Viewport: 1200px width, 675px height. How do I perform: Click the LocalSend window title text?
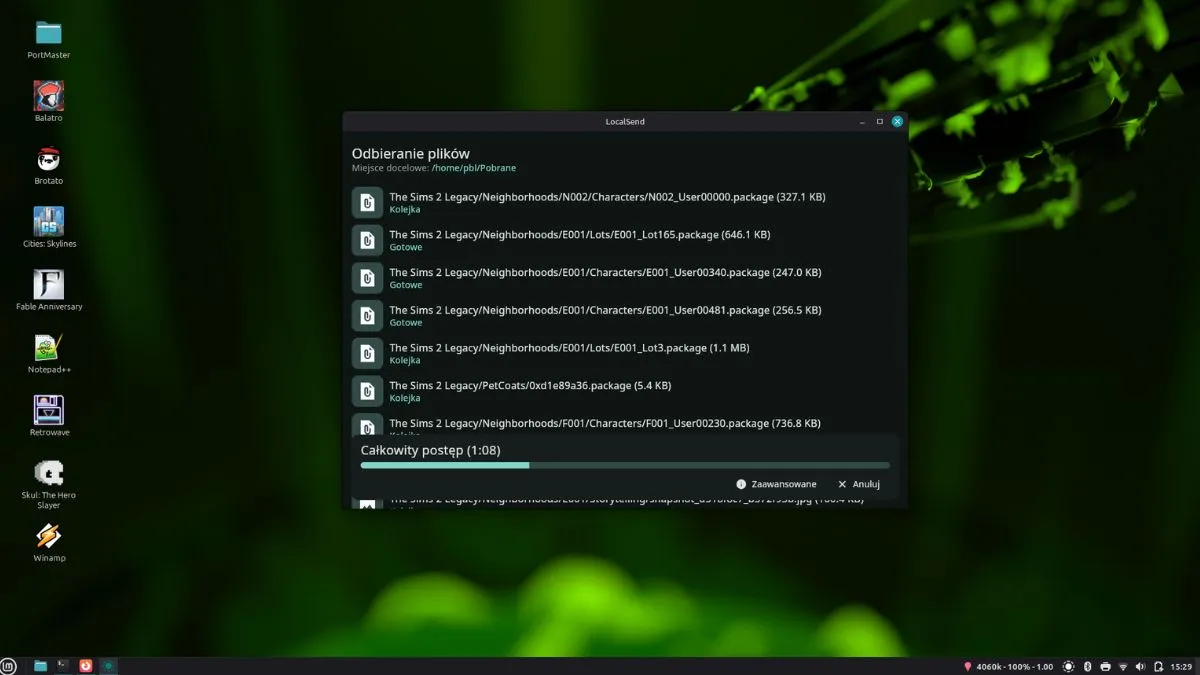point(625,121)
